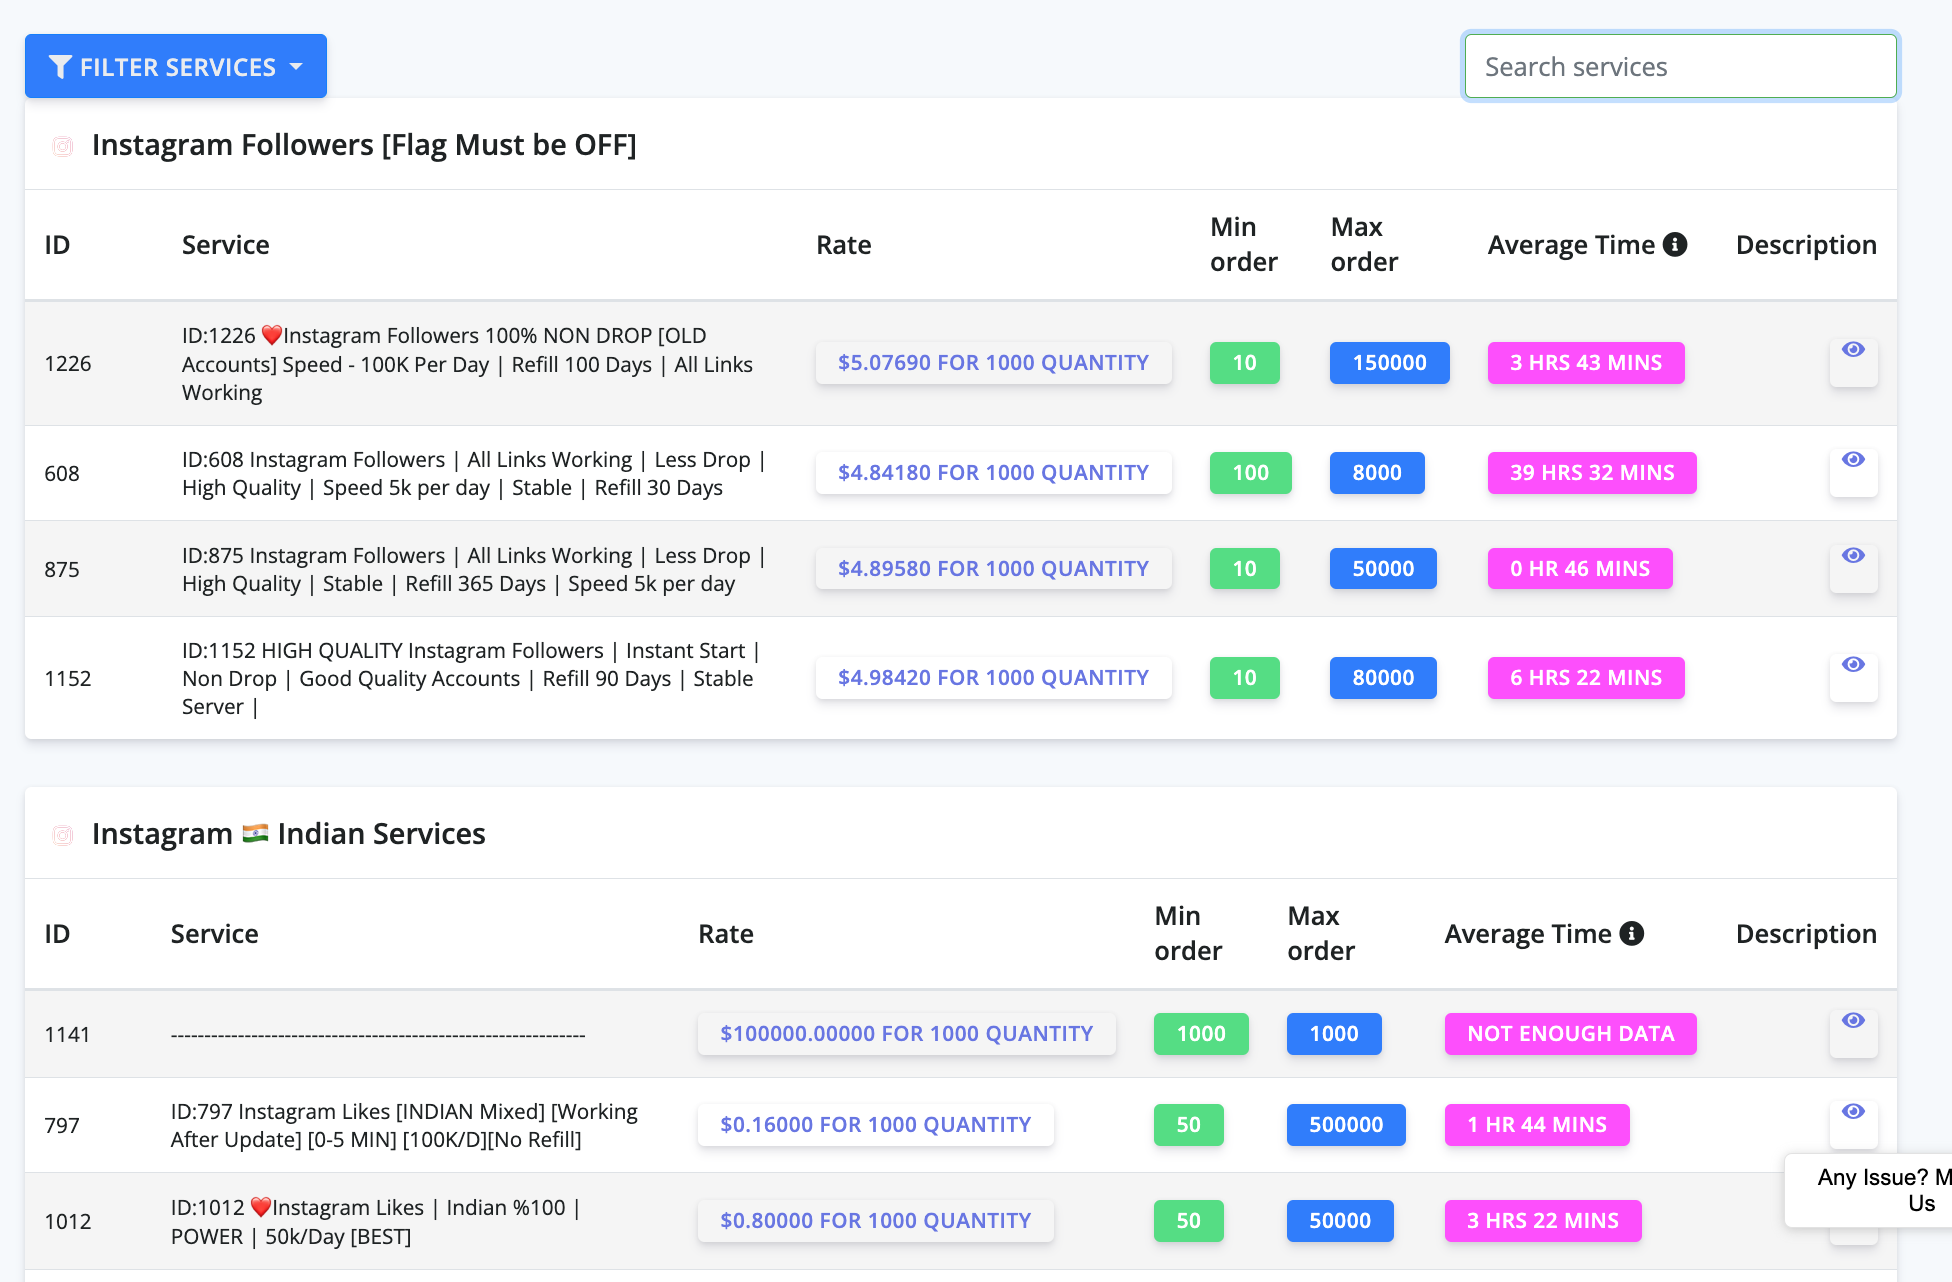This screenshot has width=1952, height=1282.
Task: Click service ID 875 cell
Action: (x=62, y=570)
